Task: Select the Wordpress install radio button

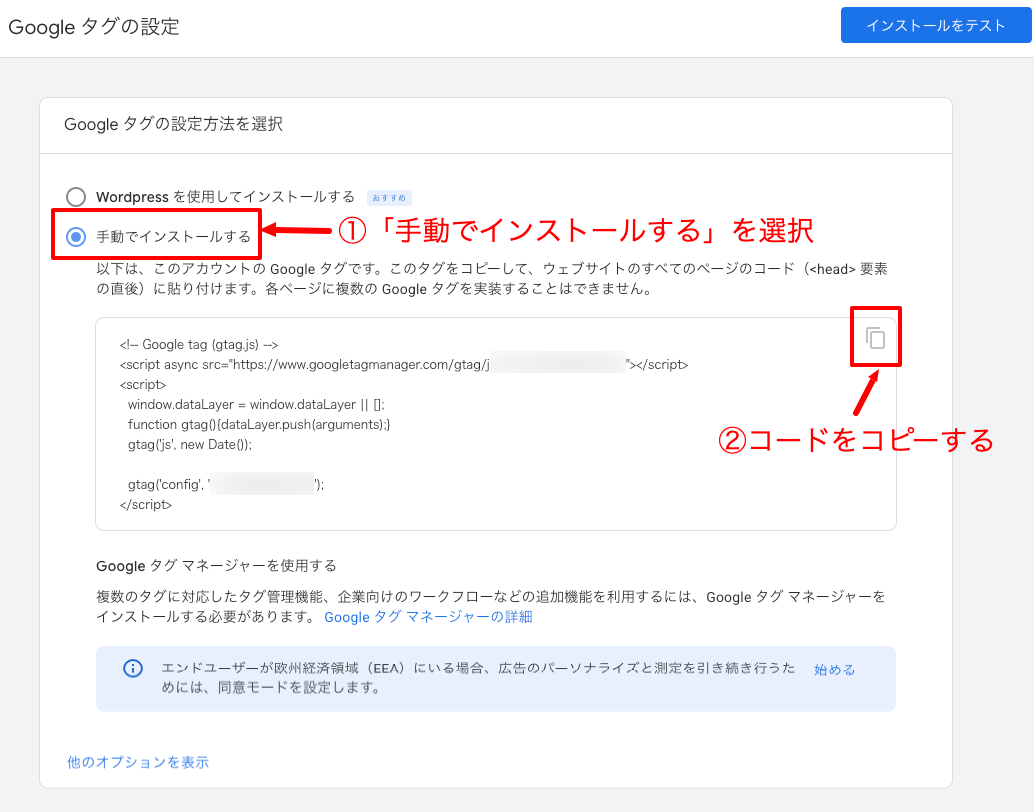Action: pyautogui.click(x=76, y=197)
